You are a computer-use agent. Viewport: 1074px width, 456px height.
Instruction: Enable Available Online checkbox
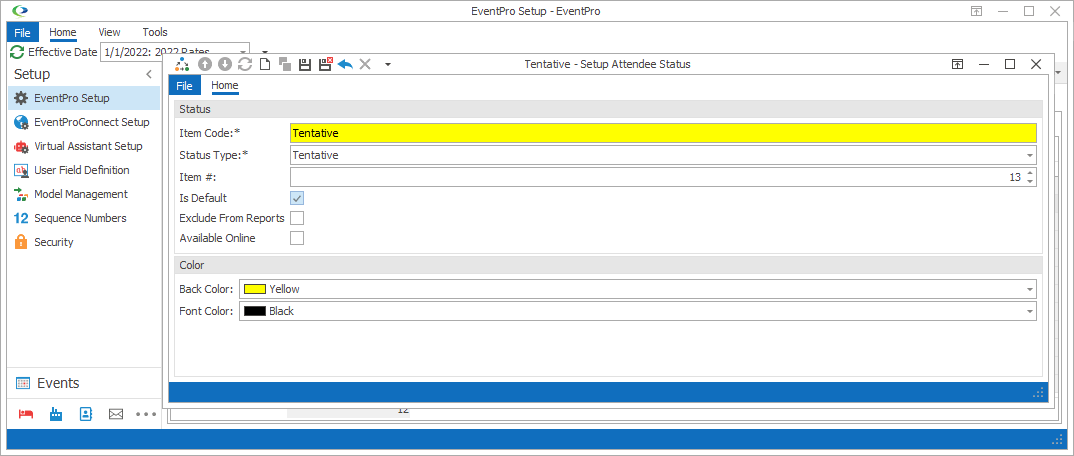[297, 238]
